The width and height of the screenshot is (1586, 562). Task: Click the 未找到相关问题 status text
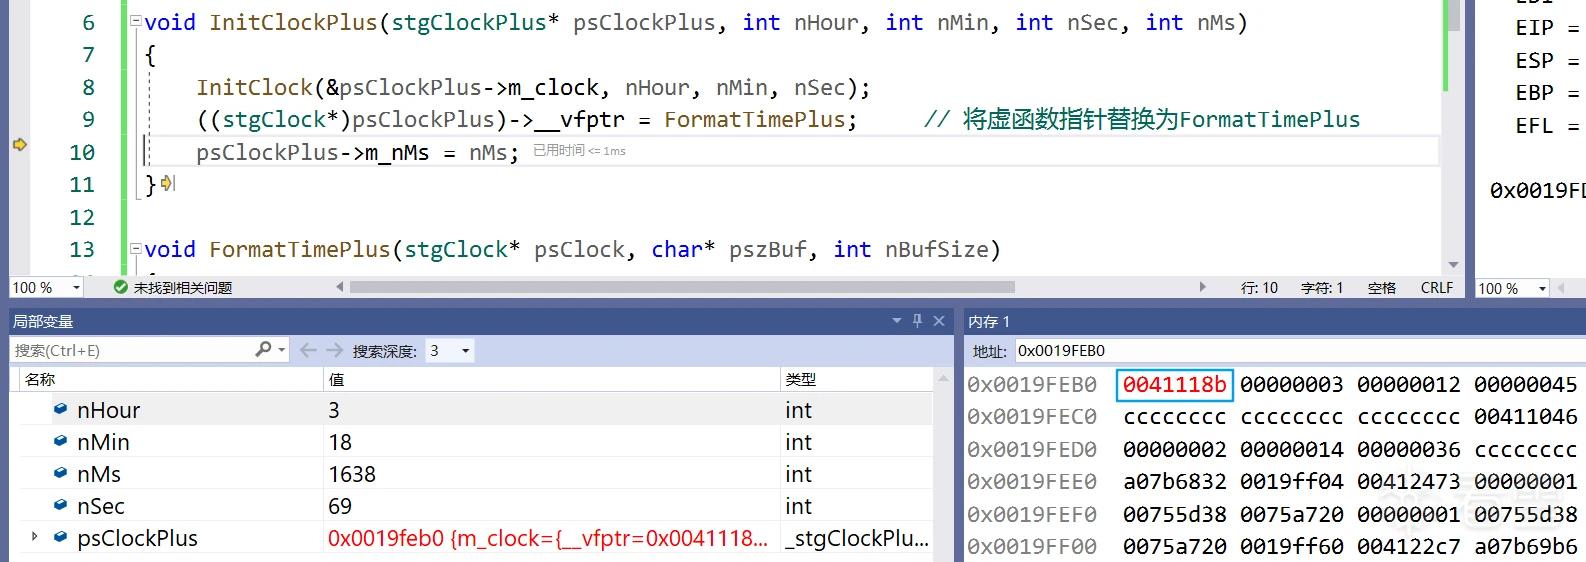(183, 288)
